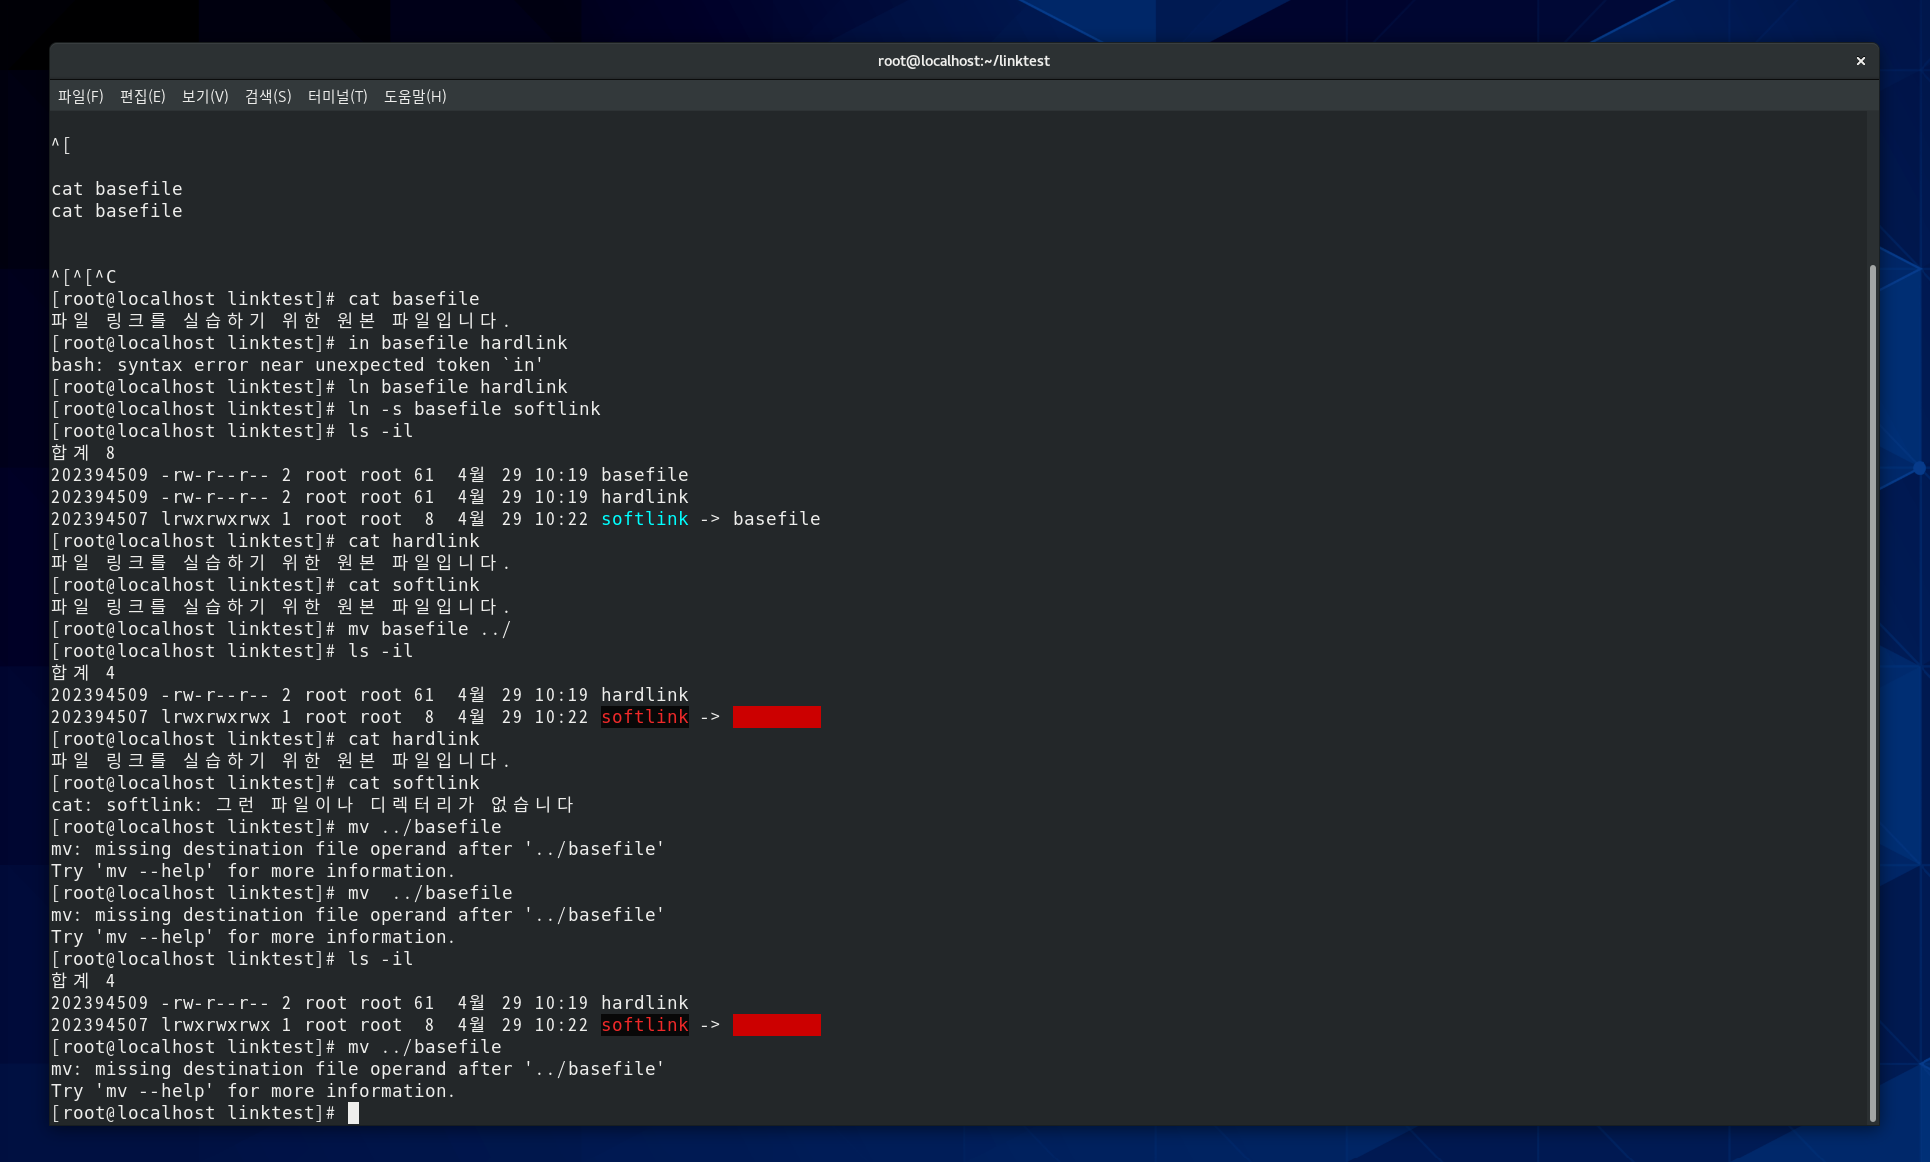Click the first red blocked link target

(x=776, y=717)
